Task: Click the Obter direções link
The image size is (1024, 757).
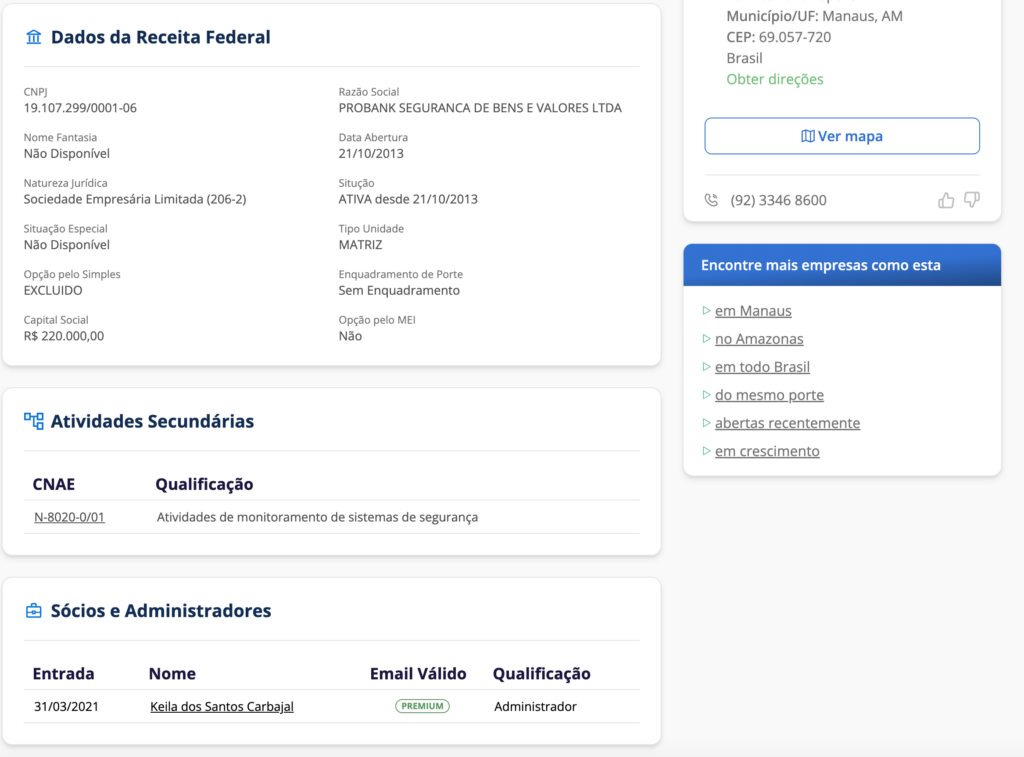Action: tap(775, 79)
